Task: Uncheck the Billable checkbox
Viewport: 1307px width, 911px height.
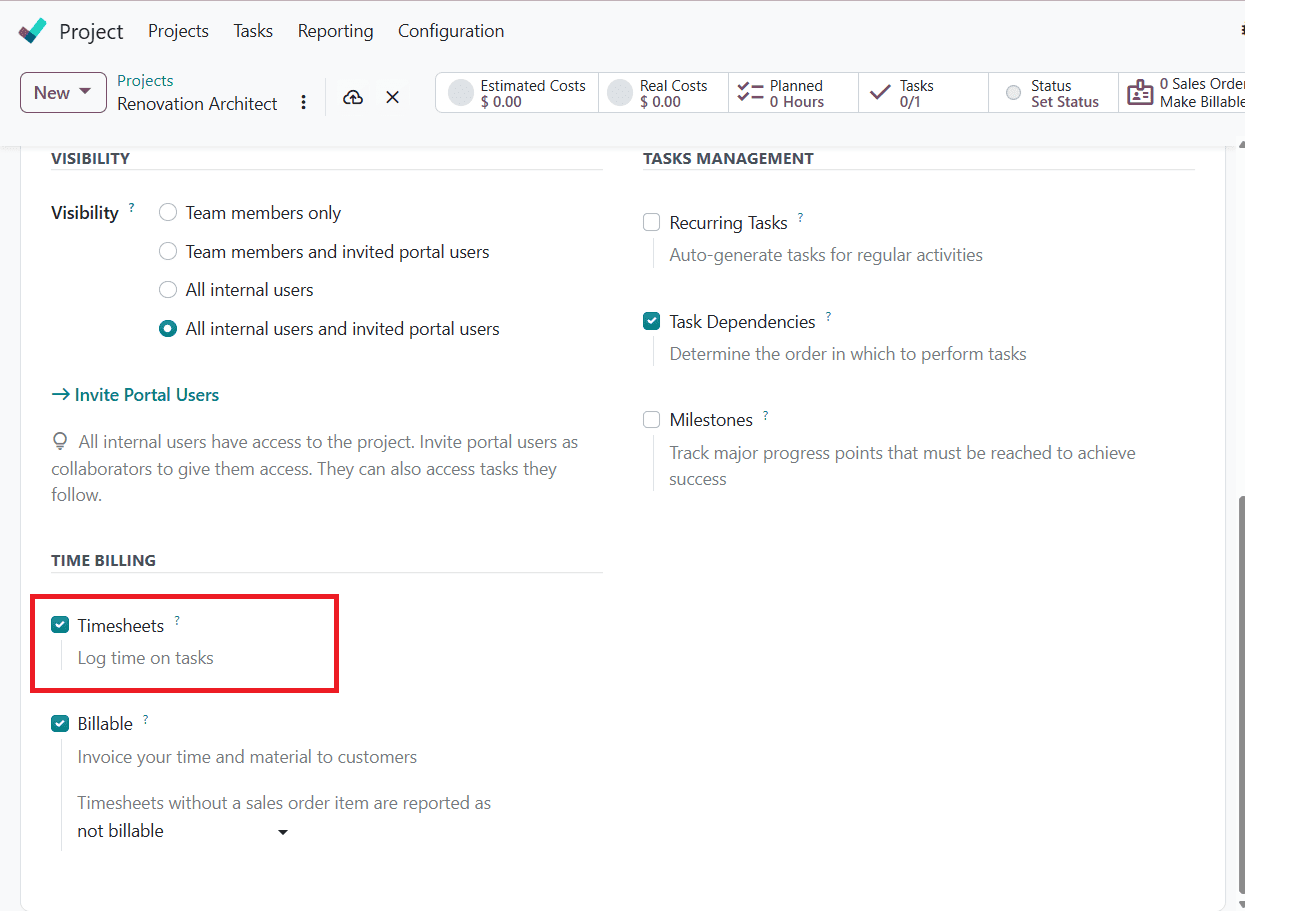Action: tap(60, 724)
